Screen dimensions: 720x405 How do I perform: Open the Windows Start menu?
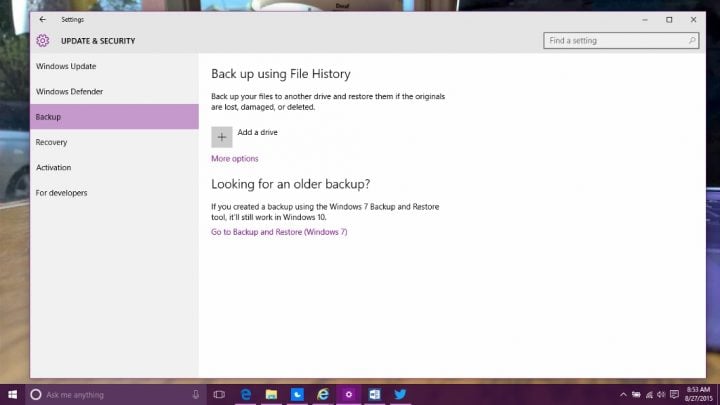12,394
